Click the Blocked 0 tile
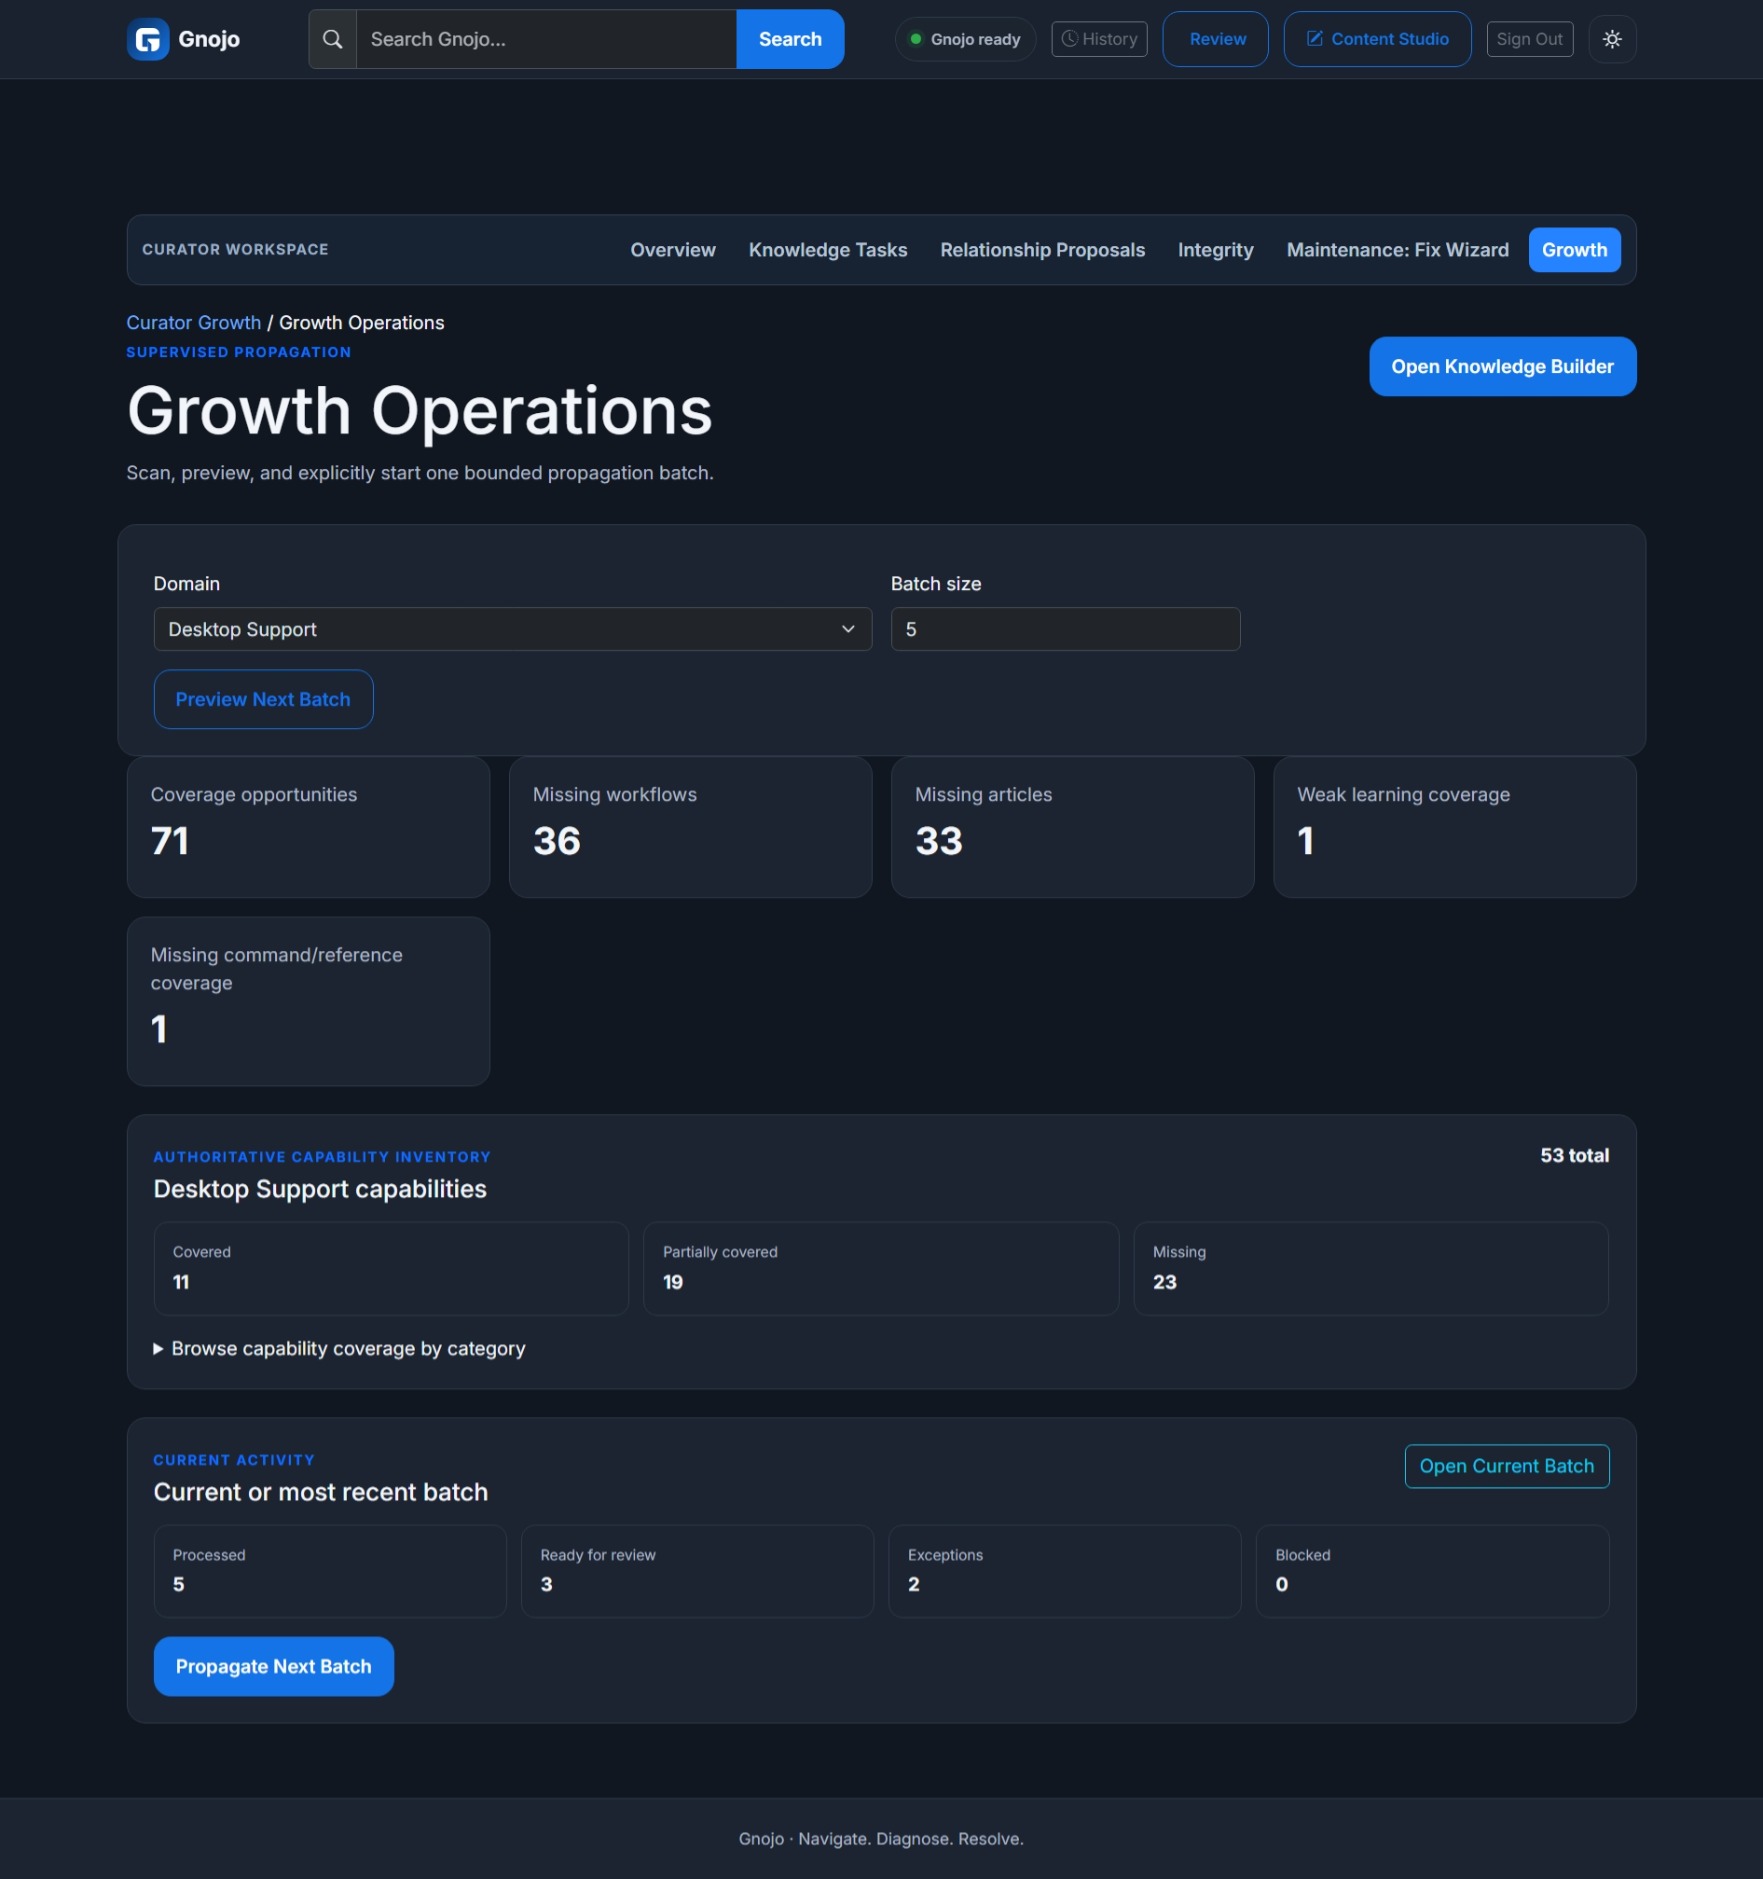 coord(1432,1571)
